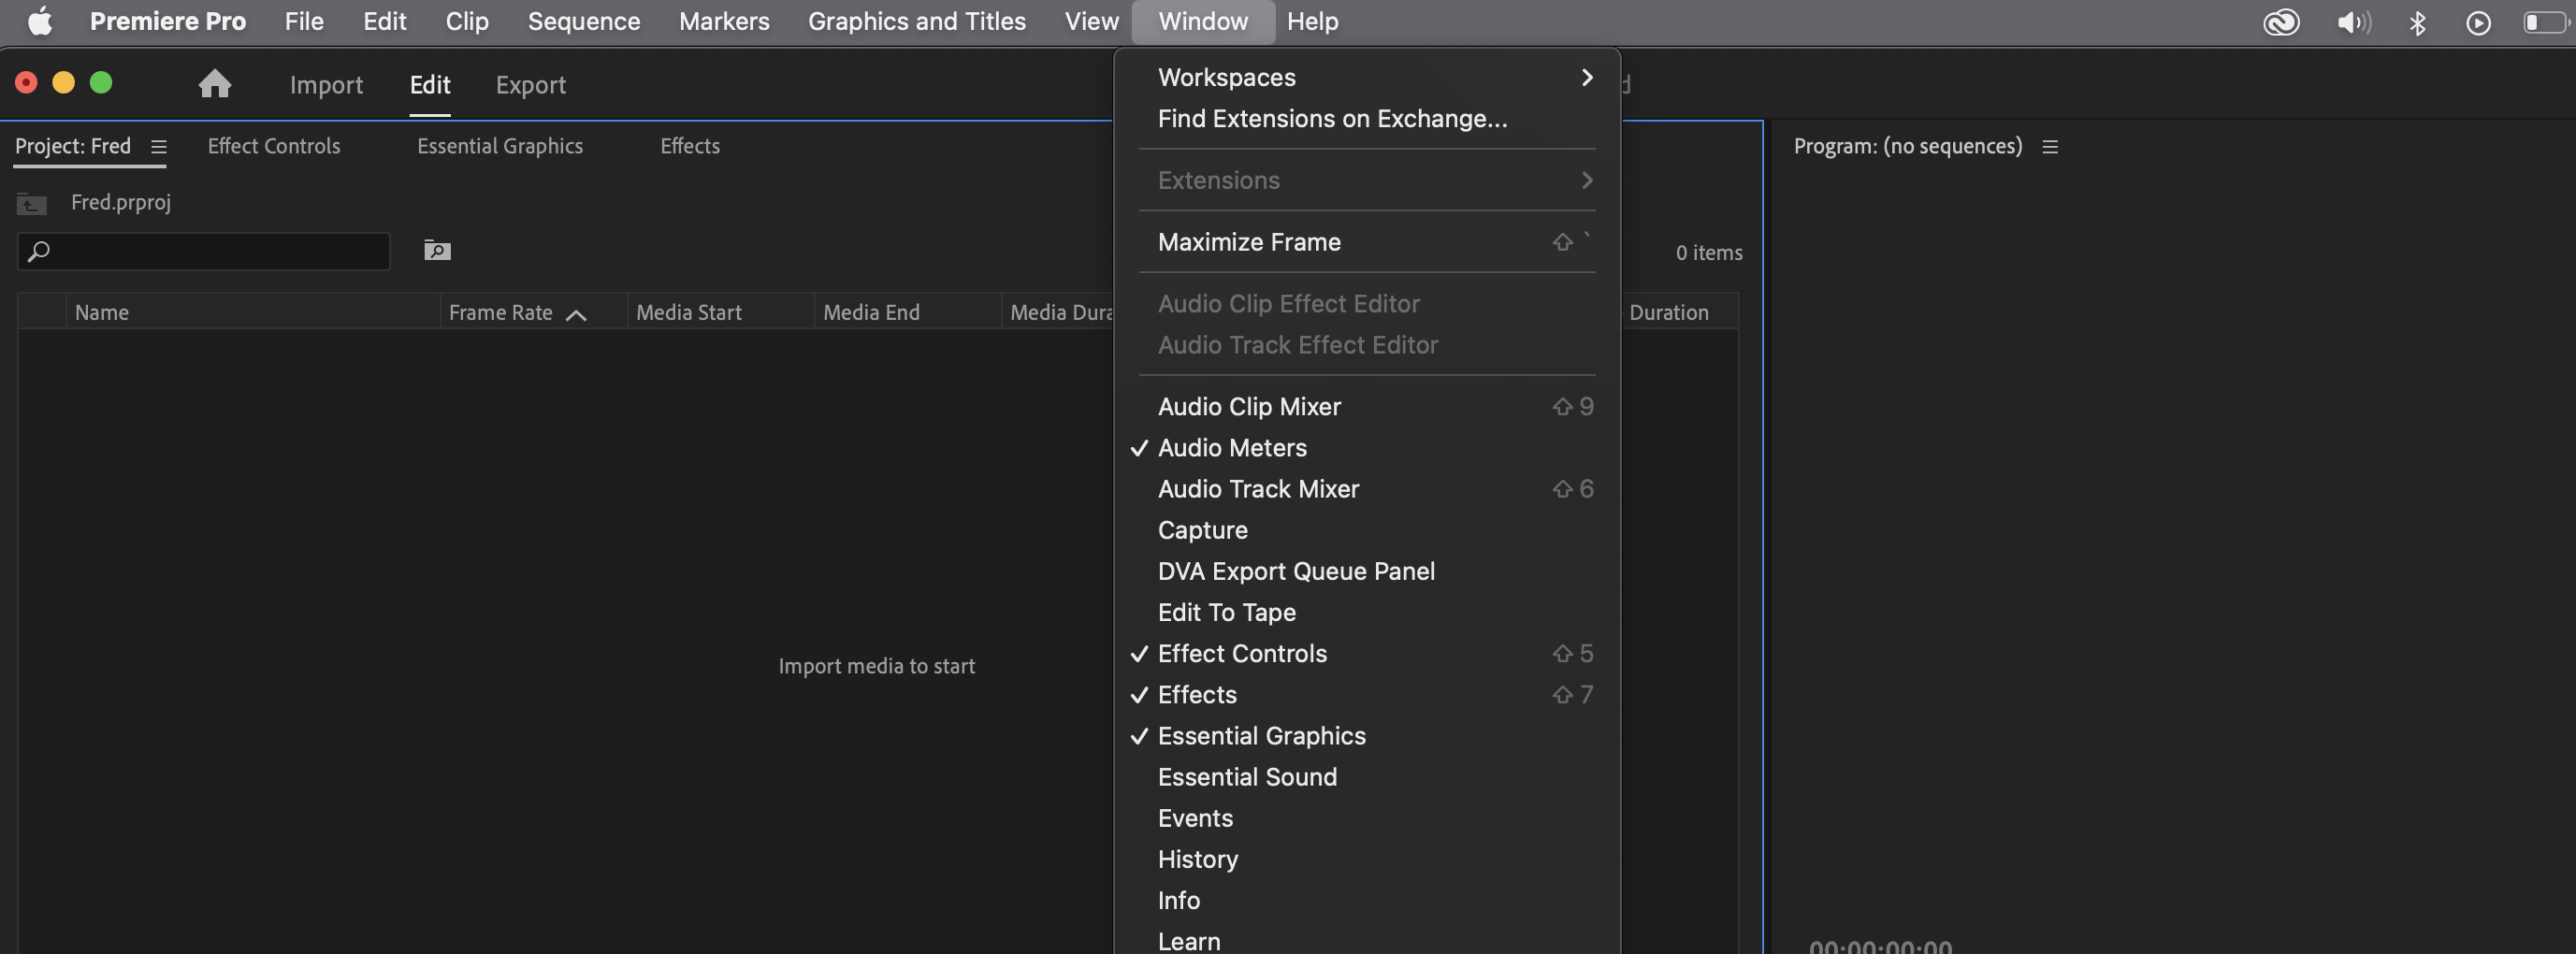
Task: Open the Project panel hamburger menu
Action: click(159, 147)
